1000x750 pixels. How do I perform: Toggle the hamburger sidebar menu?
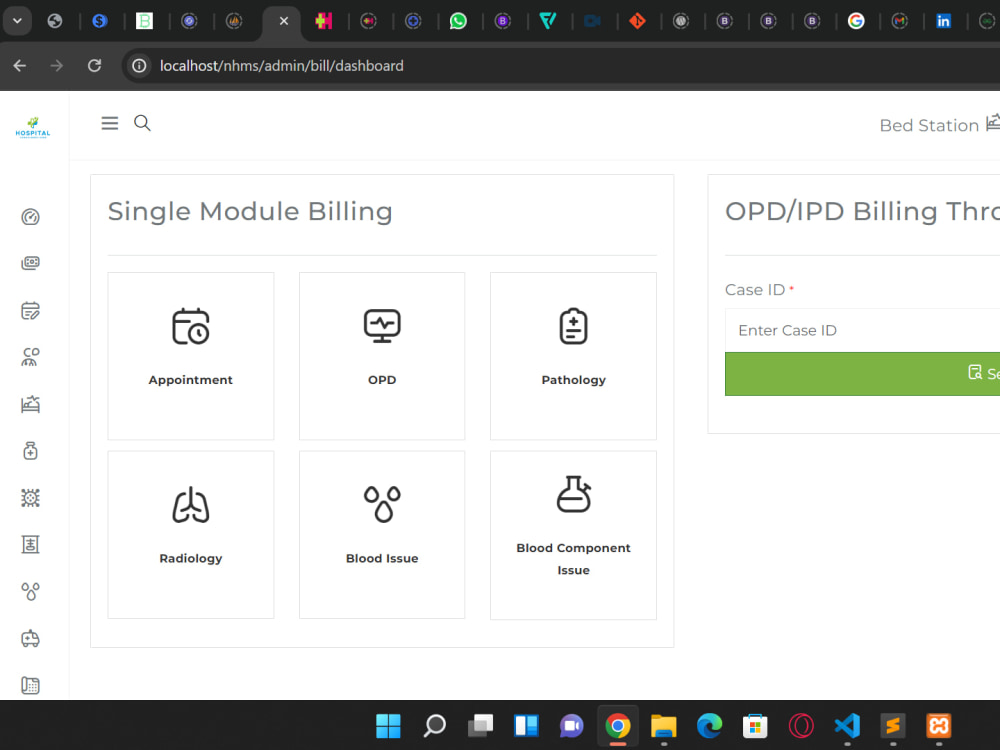click(110, 123)
